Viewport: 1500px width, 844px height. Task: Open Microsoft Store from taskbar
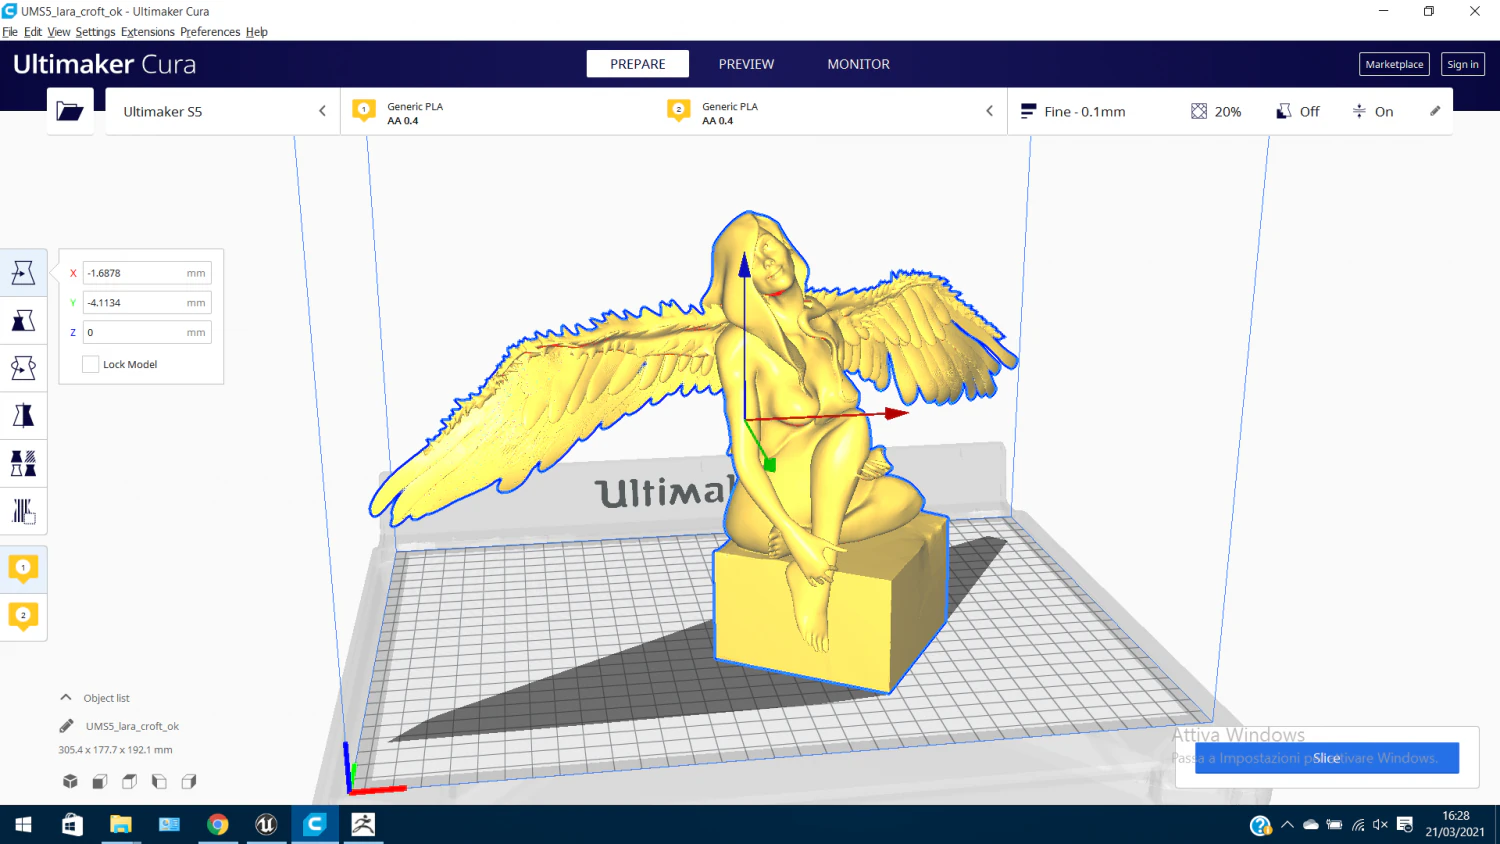point(72,824)
